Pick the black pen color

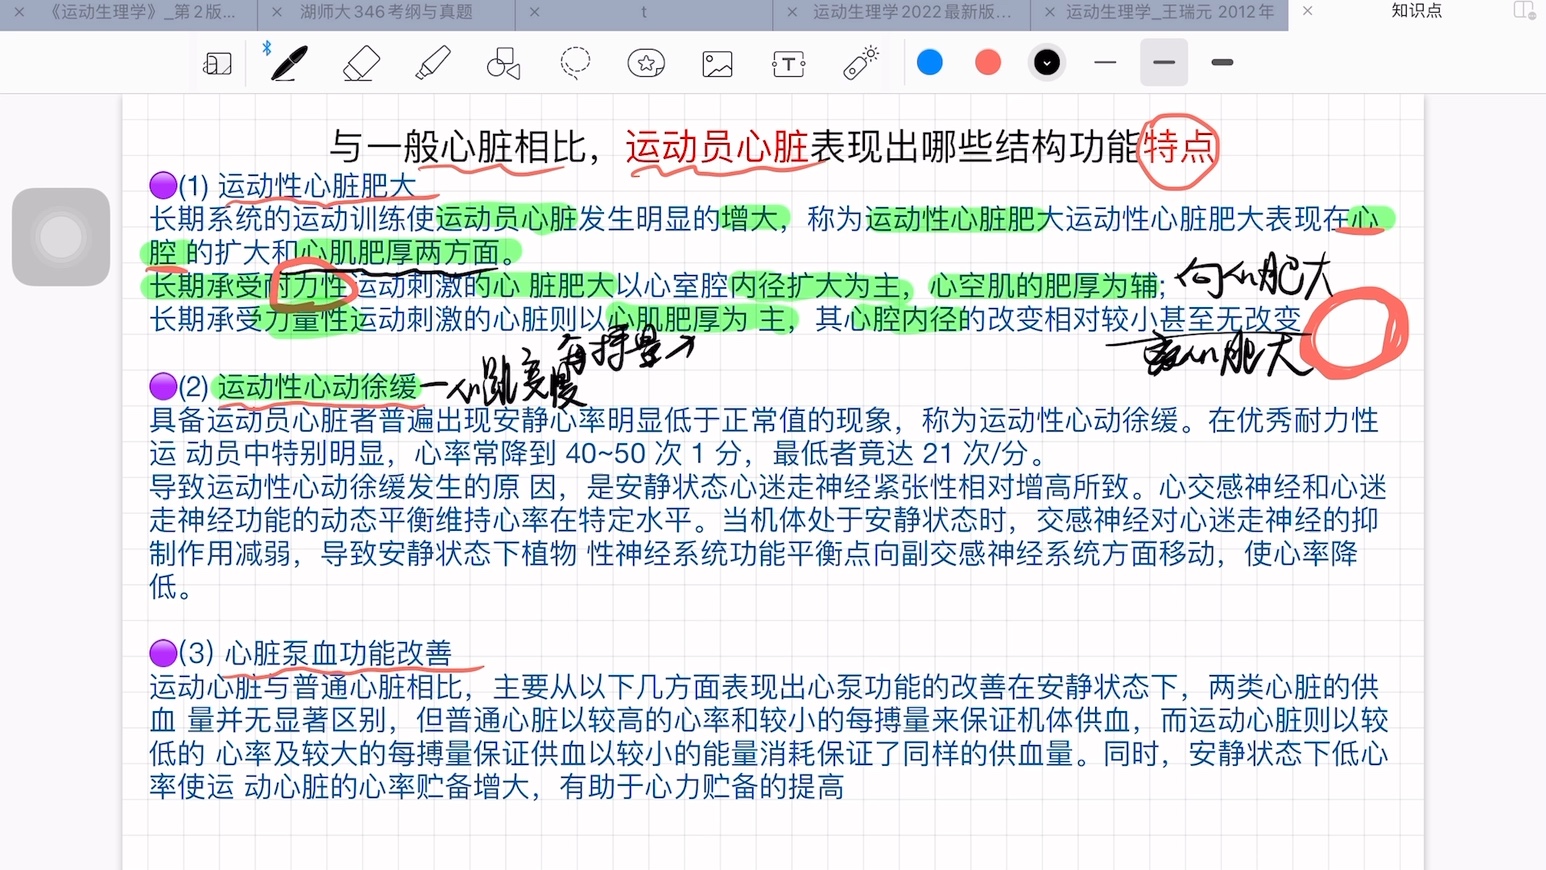[1047, 62]
